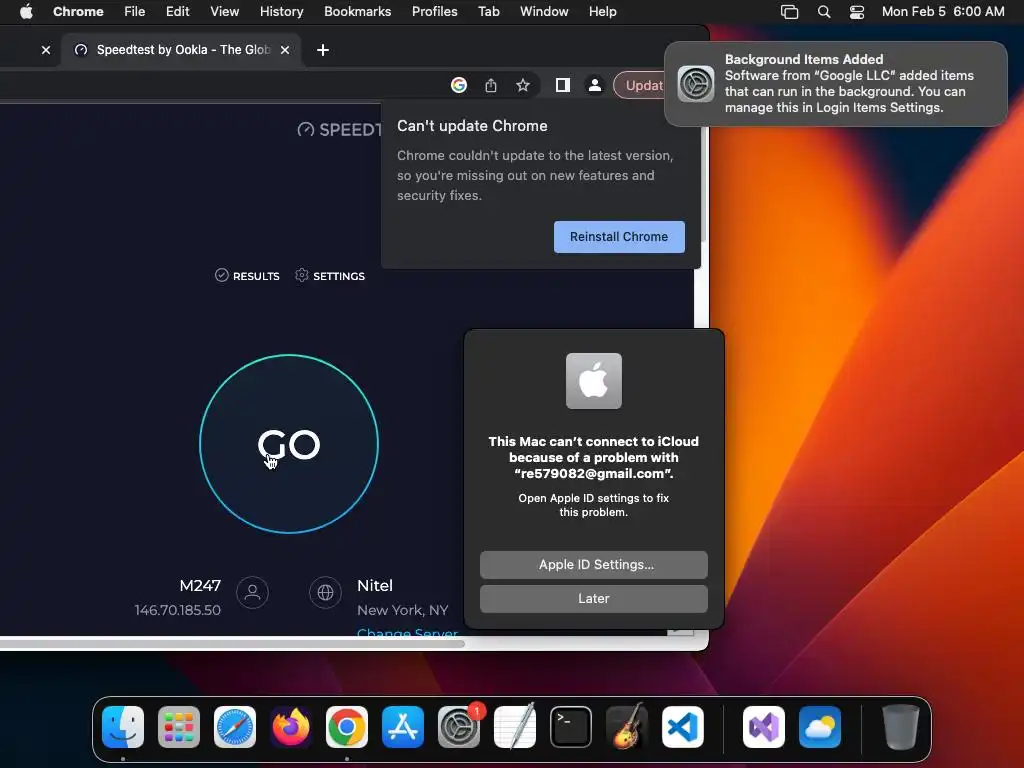This screenshot has height=768, width=1024.
Task: Click the Stage Manager menu bar icon
Action: 790,12
